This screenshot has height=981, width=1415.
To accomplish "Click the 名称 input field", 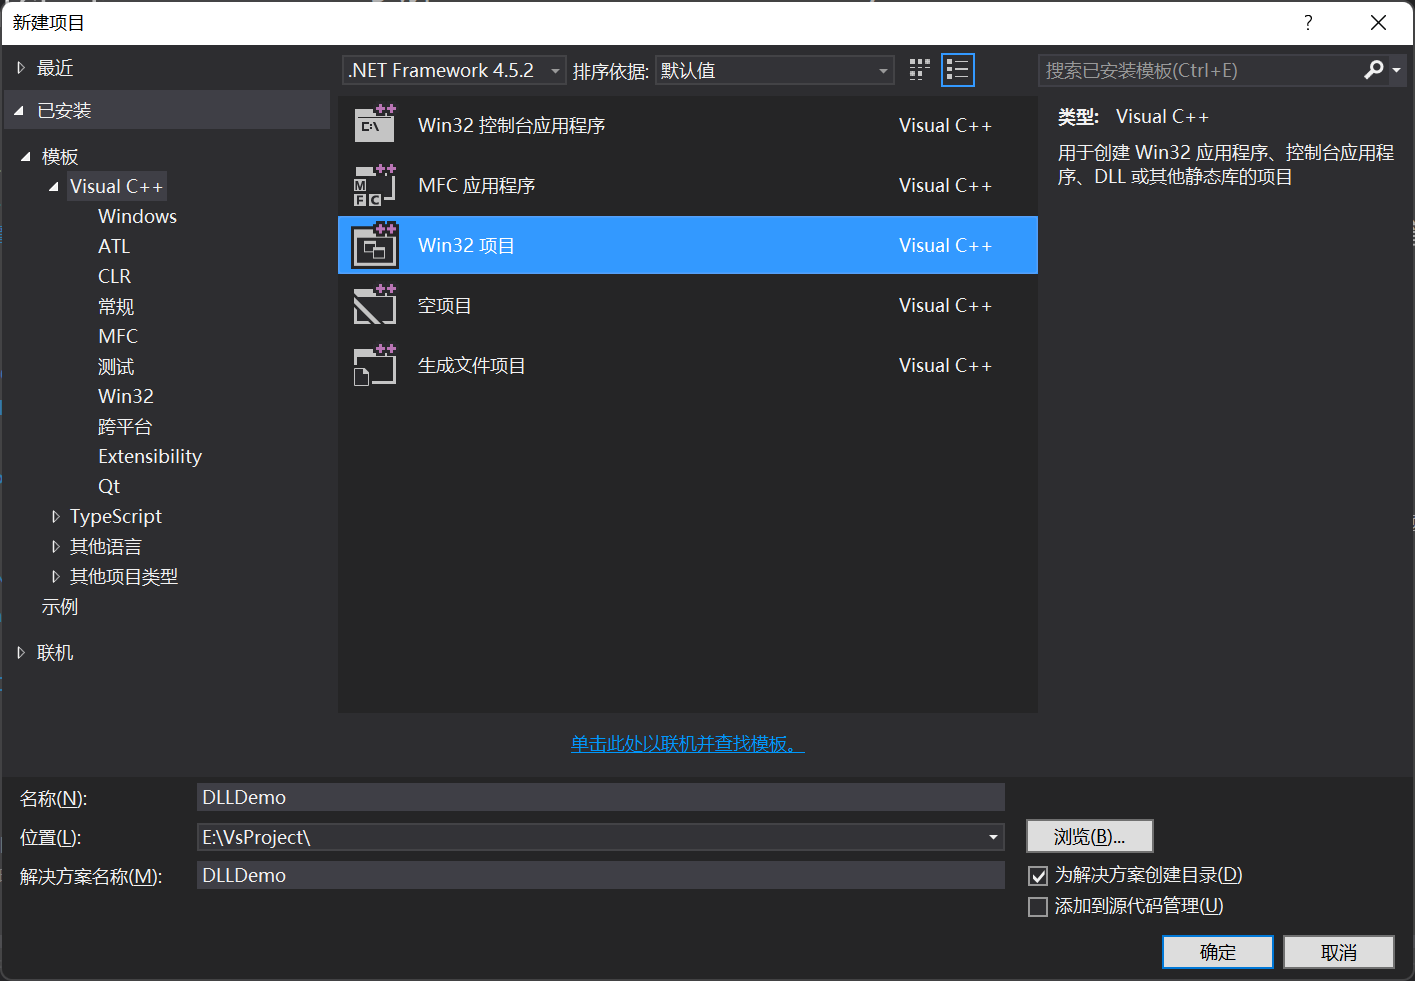I will (x=600, y=797).
